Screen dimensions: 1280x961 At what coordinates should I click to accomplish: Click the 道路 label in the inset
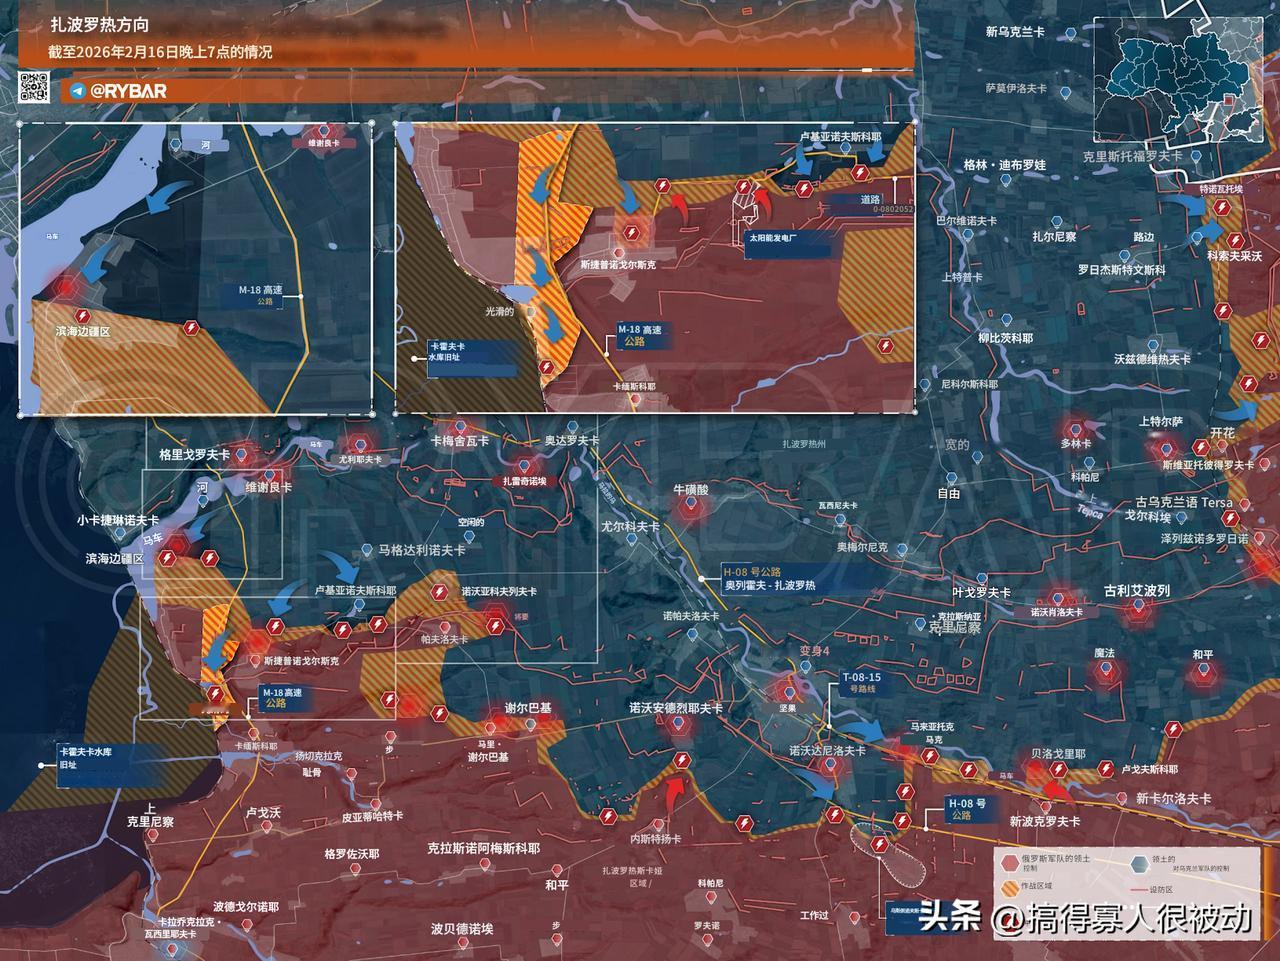(x=869, y=199)
